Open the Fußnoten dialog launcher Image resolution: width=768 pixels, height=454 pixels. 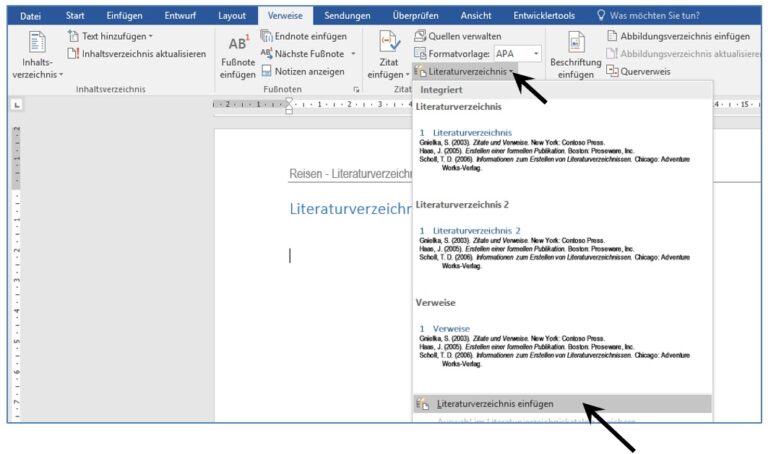click(356, 90)
